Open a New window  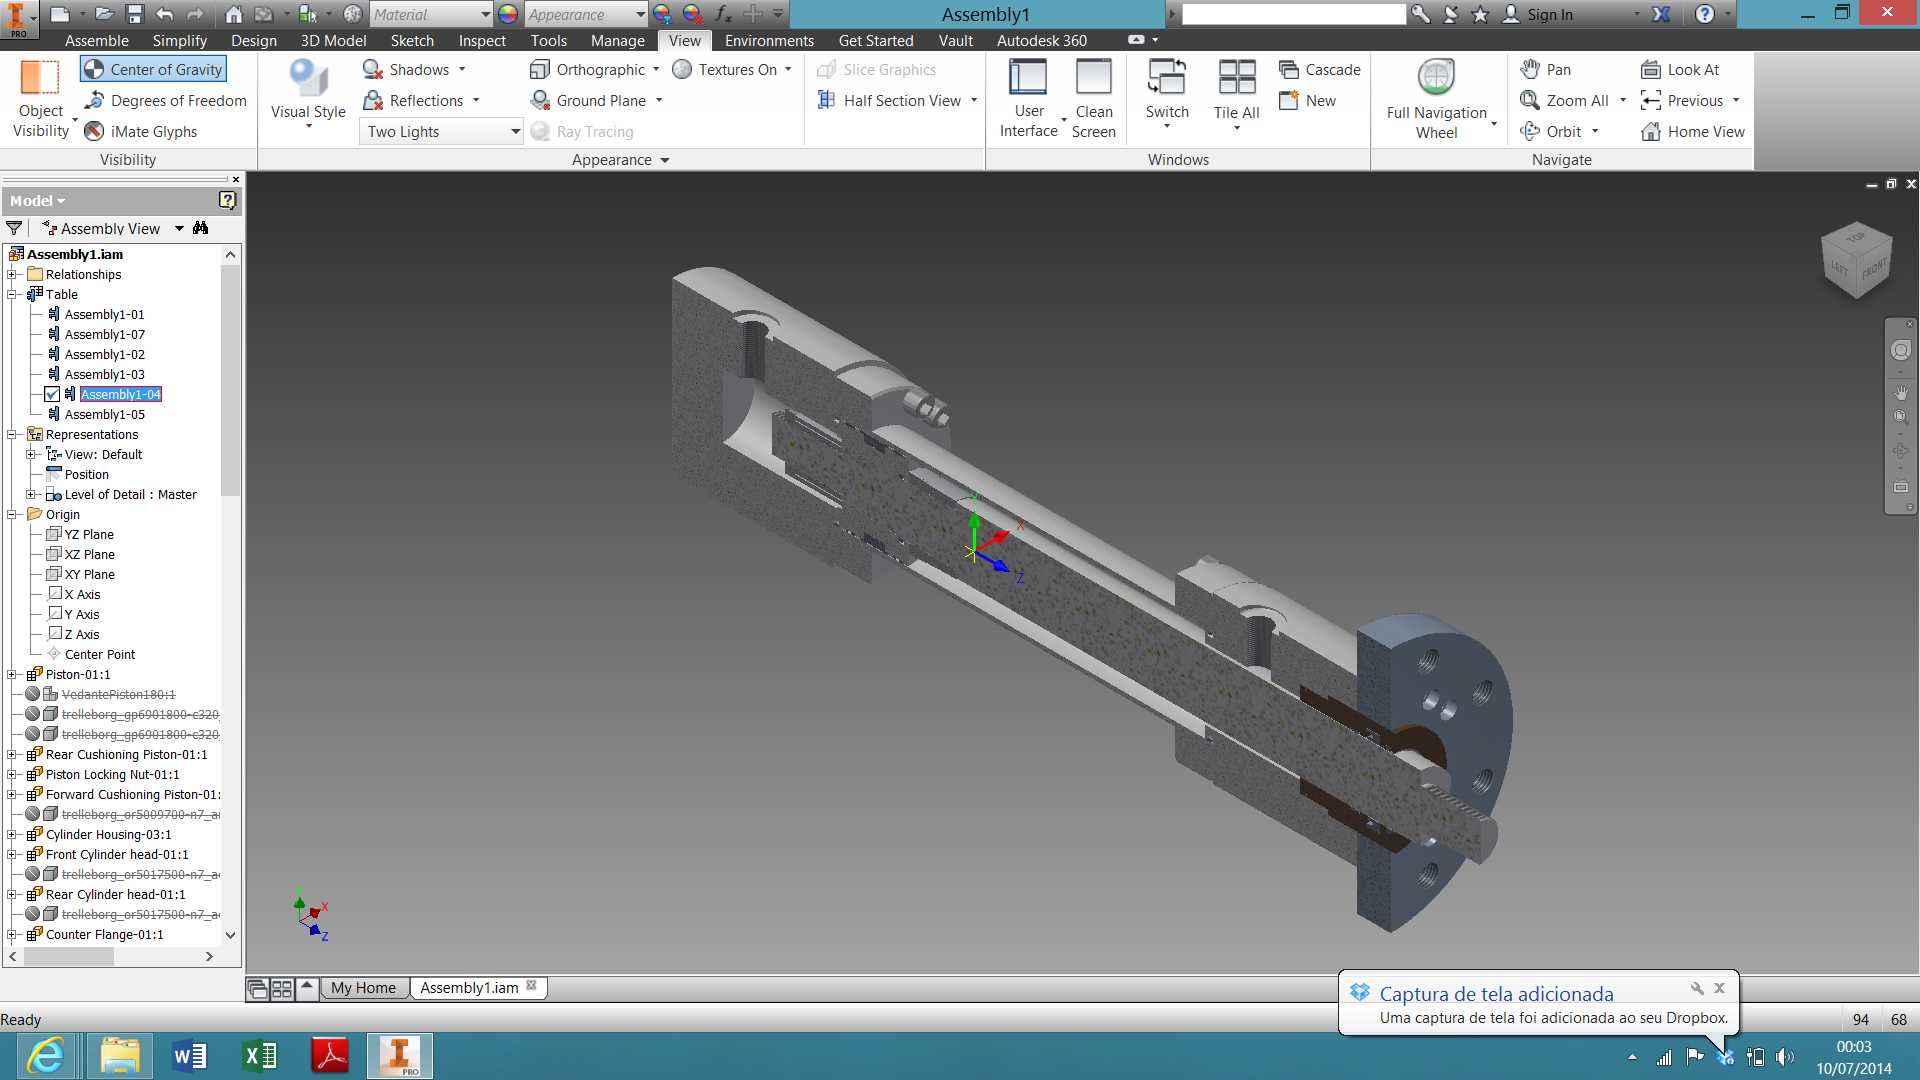1307,100
